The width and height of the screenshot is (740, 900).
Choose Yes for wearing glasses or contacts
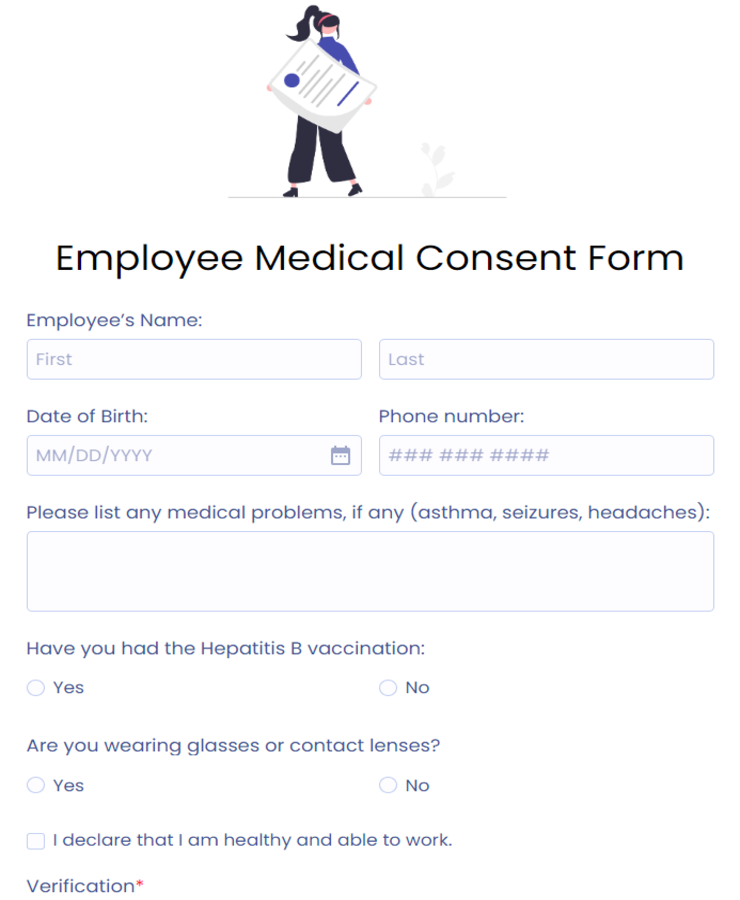36,786
